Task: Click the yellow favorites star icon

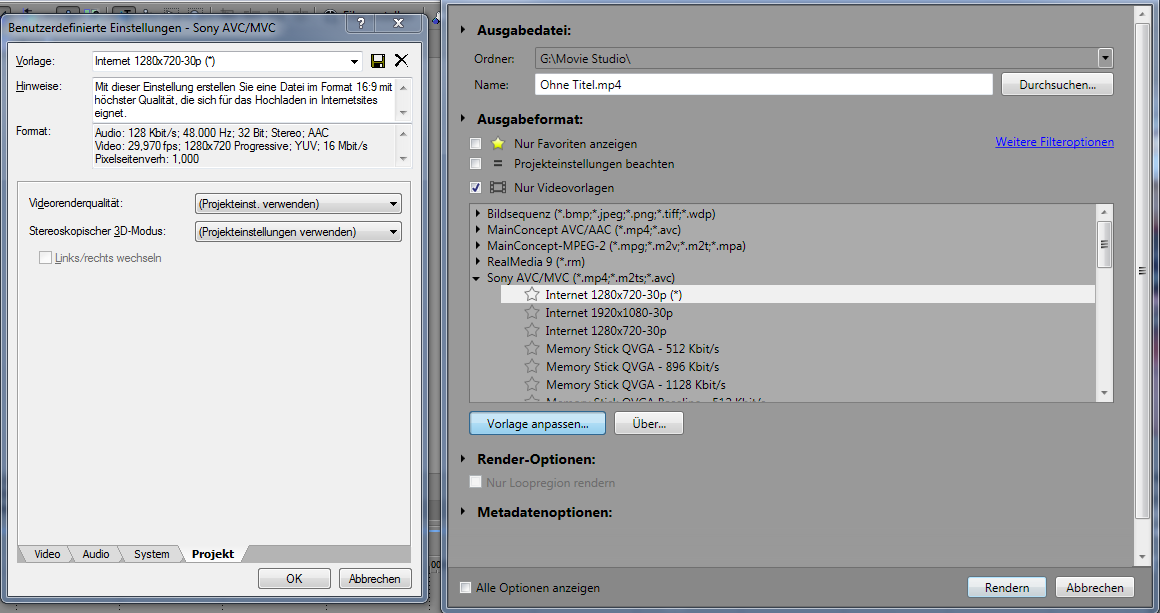Action: (498, 143)
